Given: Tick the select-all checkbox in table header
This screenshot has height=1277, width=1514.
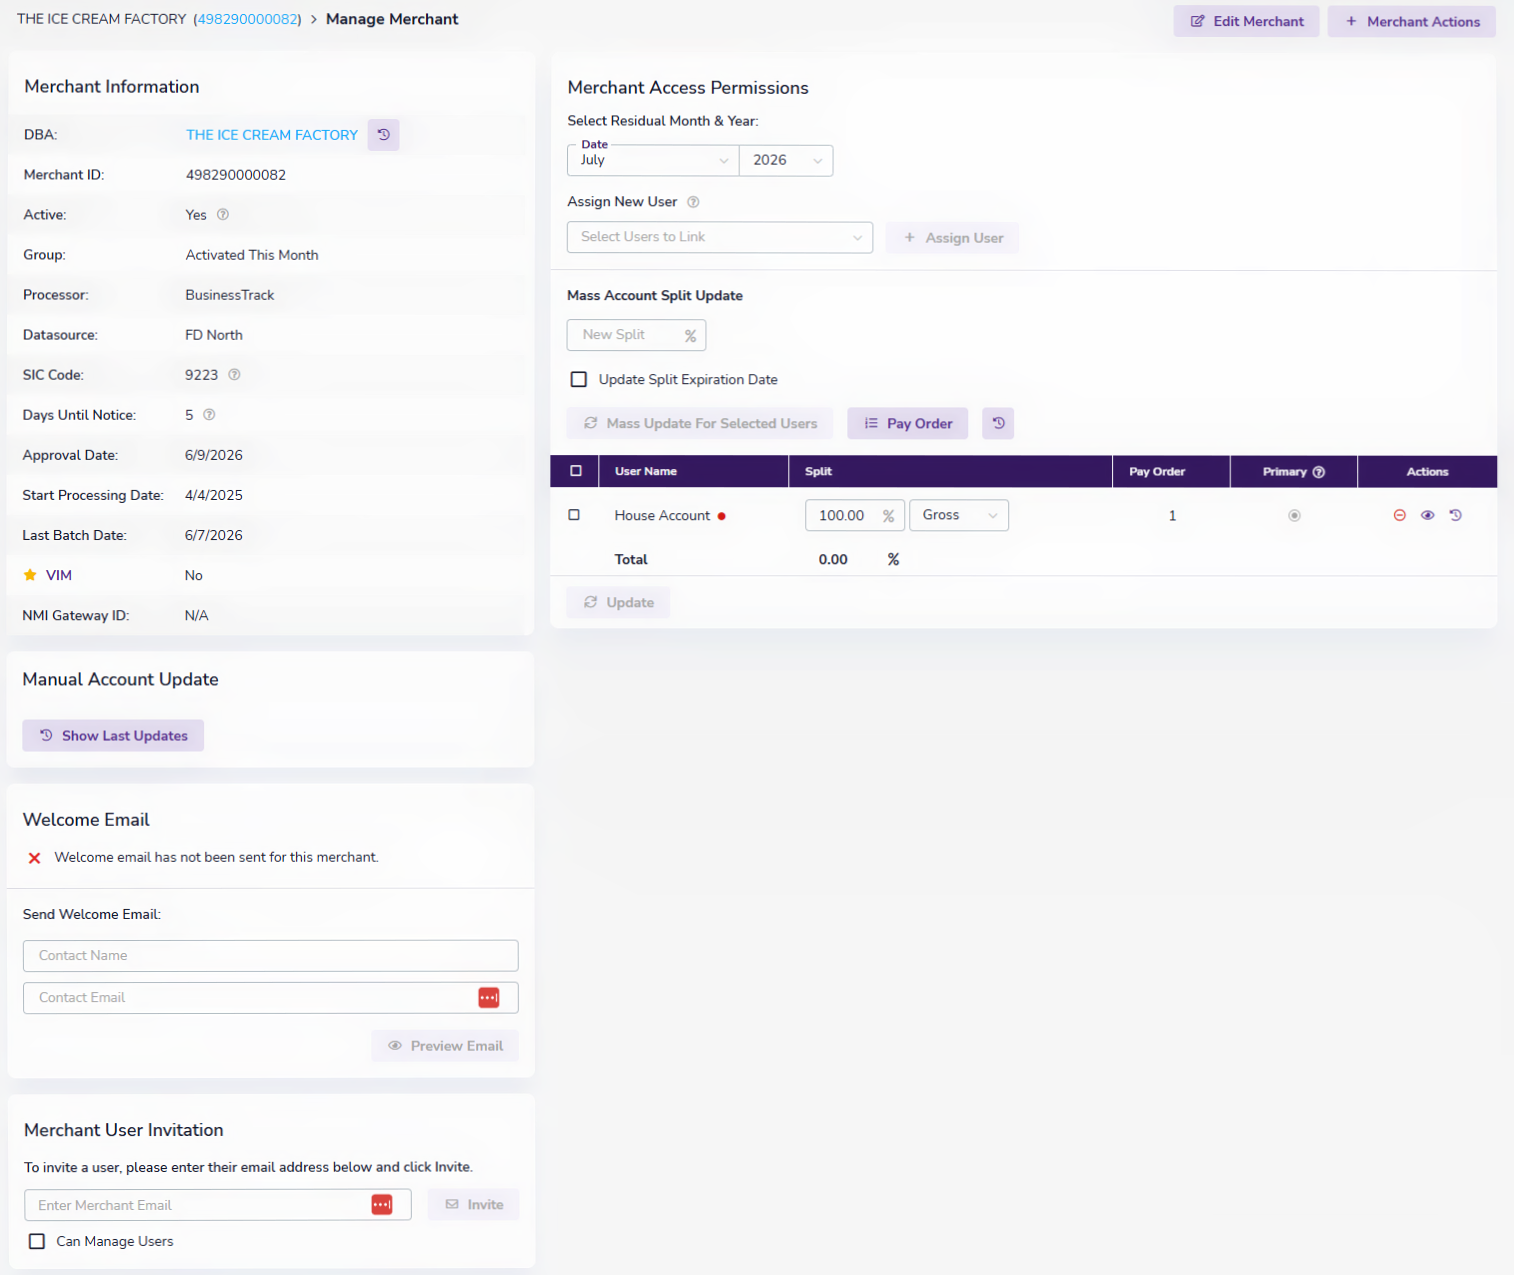Looking at the screenshot, I should (x=576, y=471).
